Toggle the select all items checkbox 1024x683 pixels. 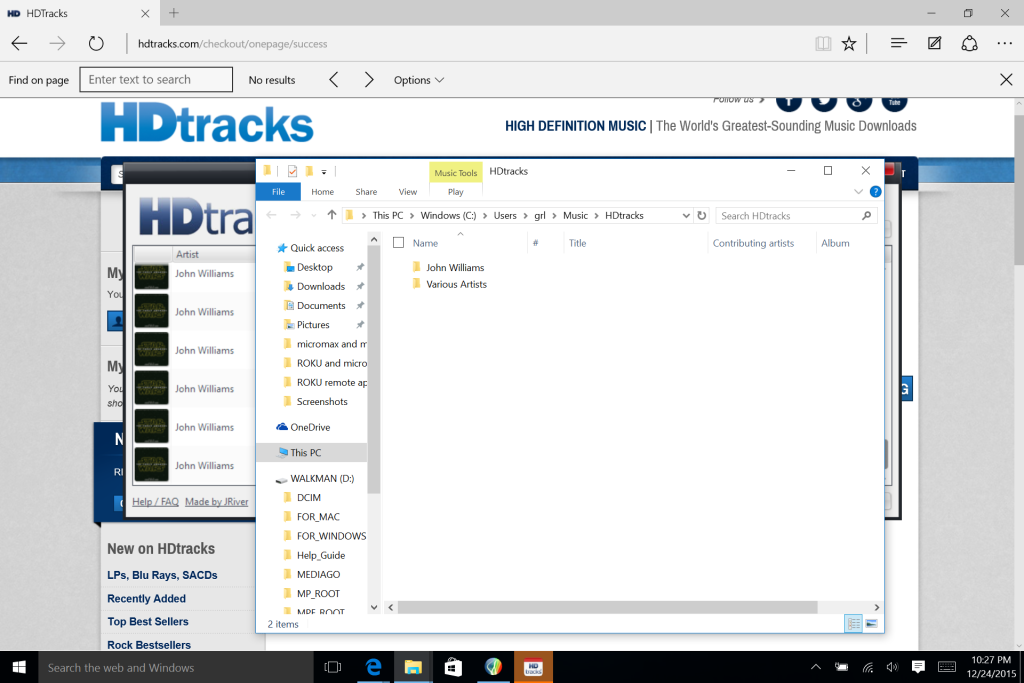(x=398, y=243)
